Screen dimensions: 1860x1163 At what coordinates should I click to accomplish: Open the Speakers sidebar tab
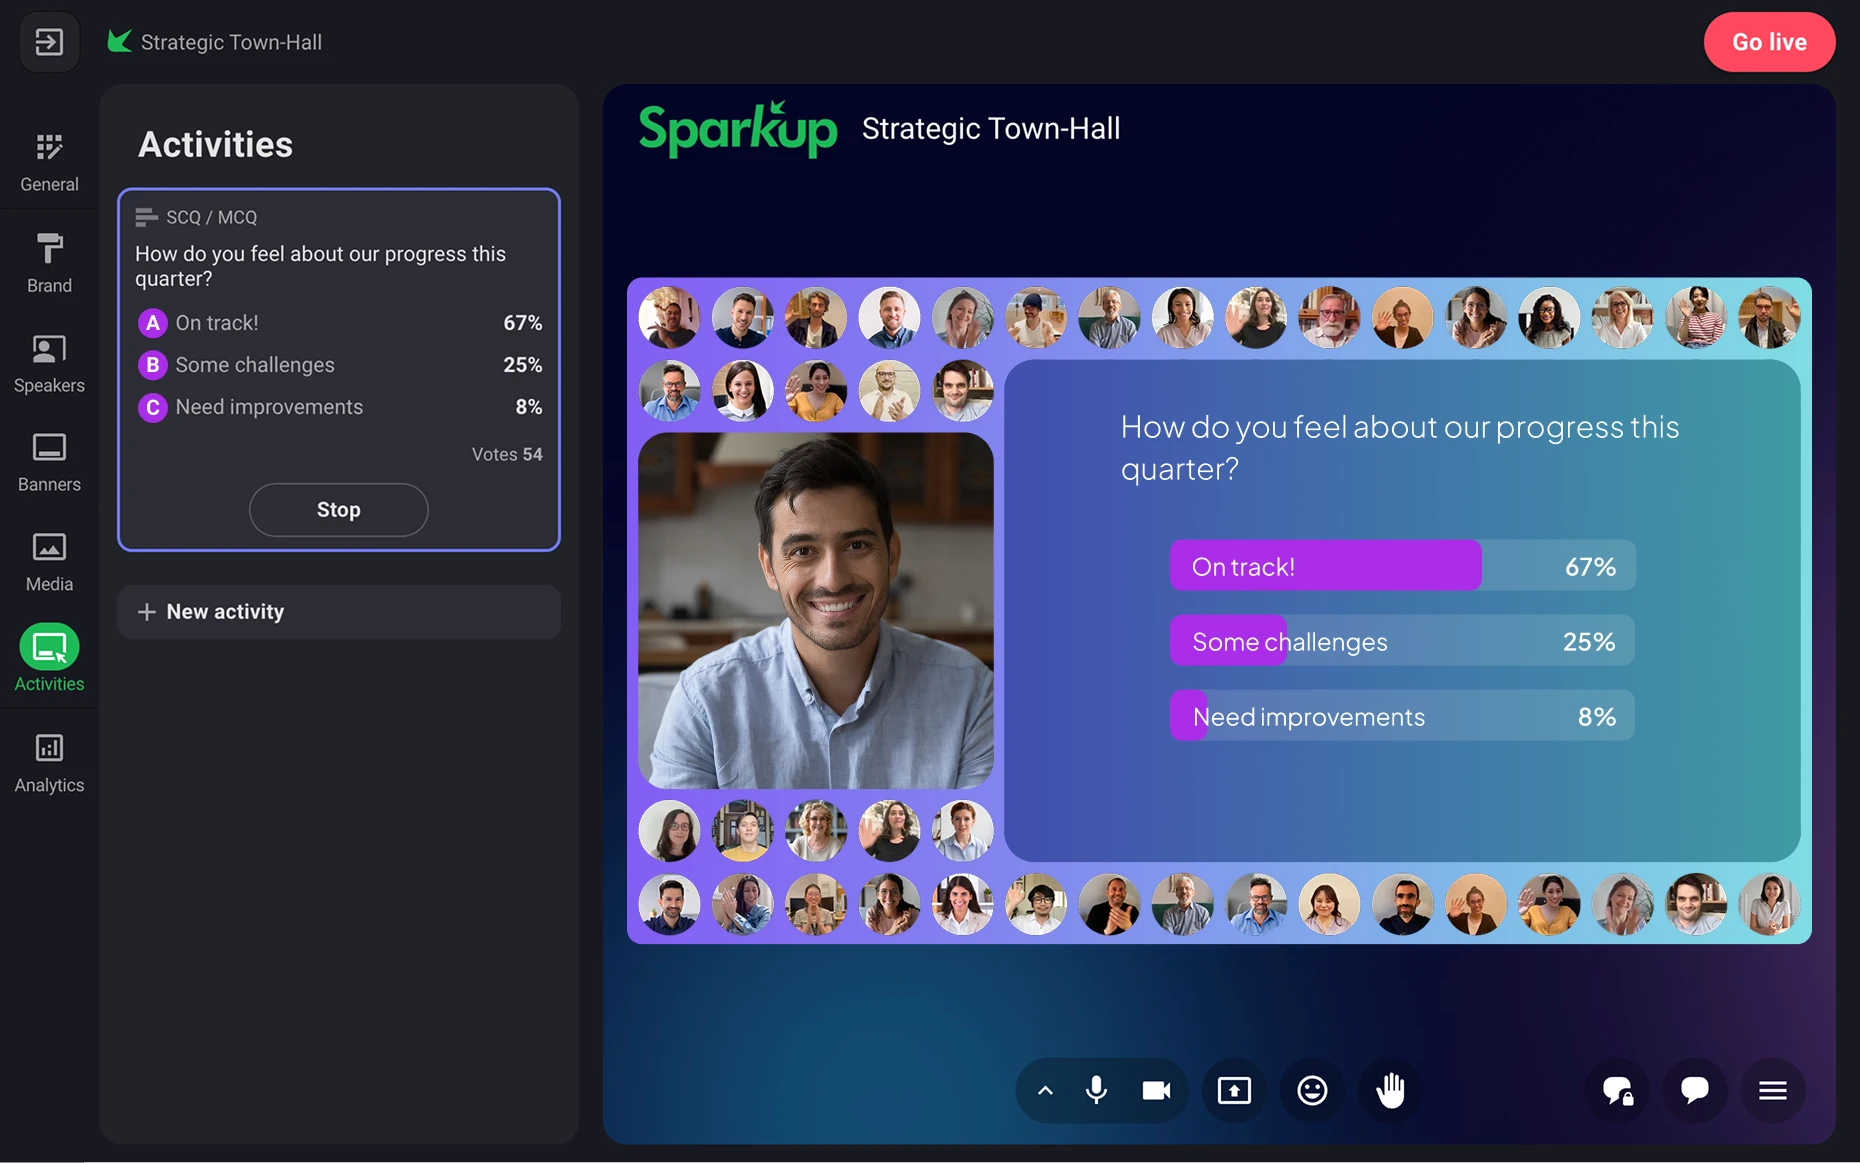49,364
